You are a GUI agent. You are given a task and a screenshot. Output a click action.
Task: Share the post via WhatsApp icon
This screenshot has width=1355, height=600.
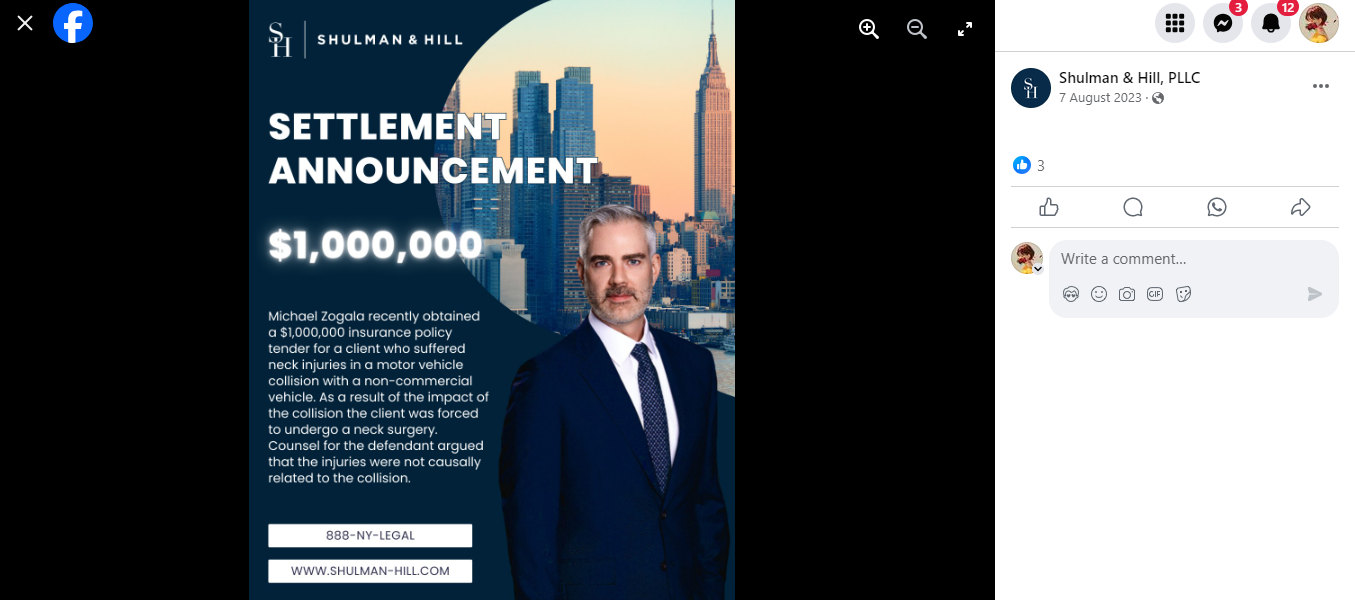[x=1217, y=207]
